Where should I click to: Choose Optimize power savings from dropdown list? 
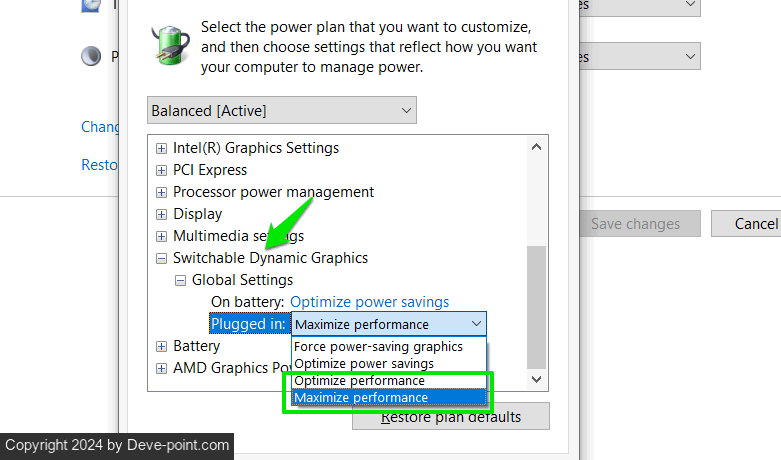(x=364, y=364)
